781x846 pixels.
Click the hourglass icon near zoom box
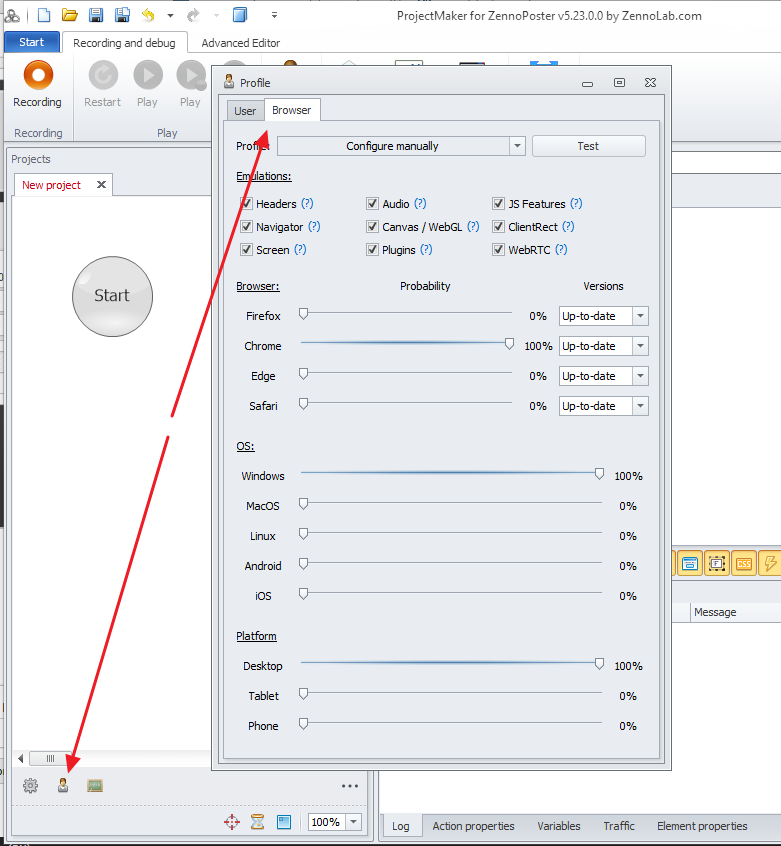pyautogui.click(x=258, y=822)
